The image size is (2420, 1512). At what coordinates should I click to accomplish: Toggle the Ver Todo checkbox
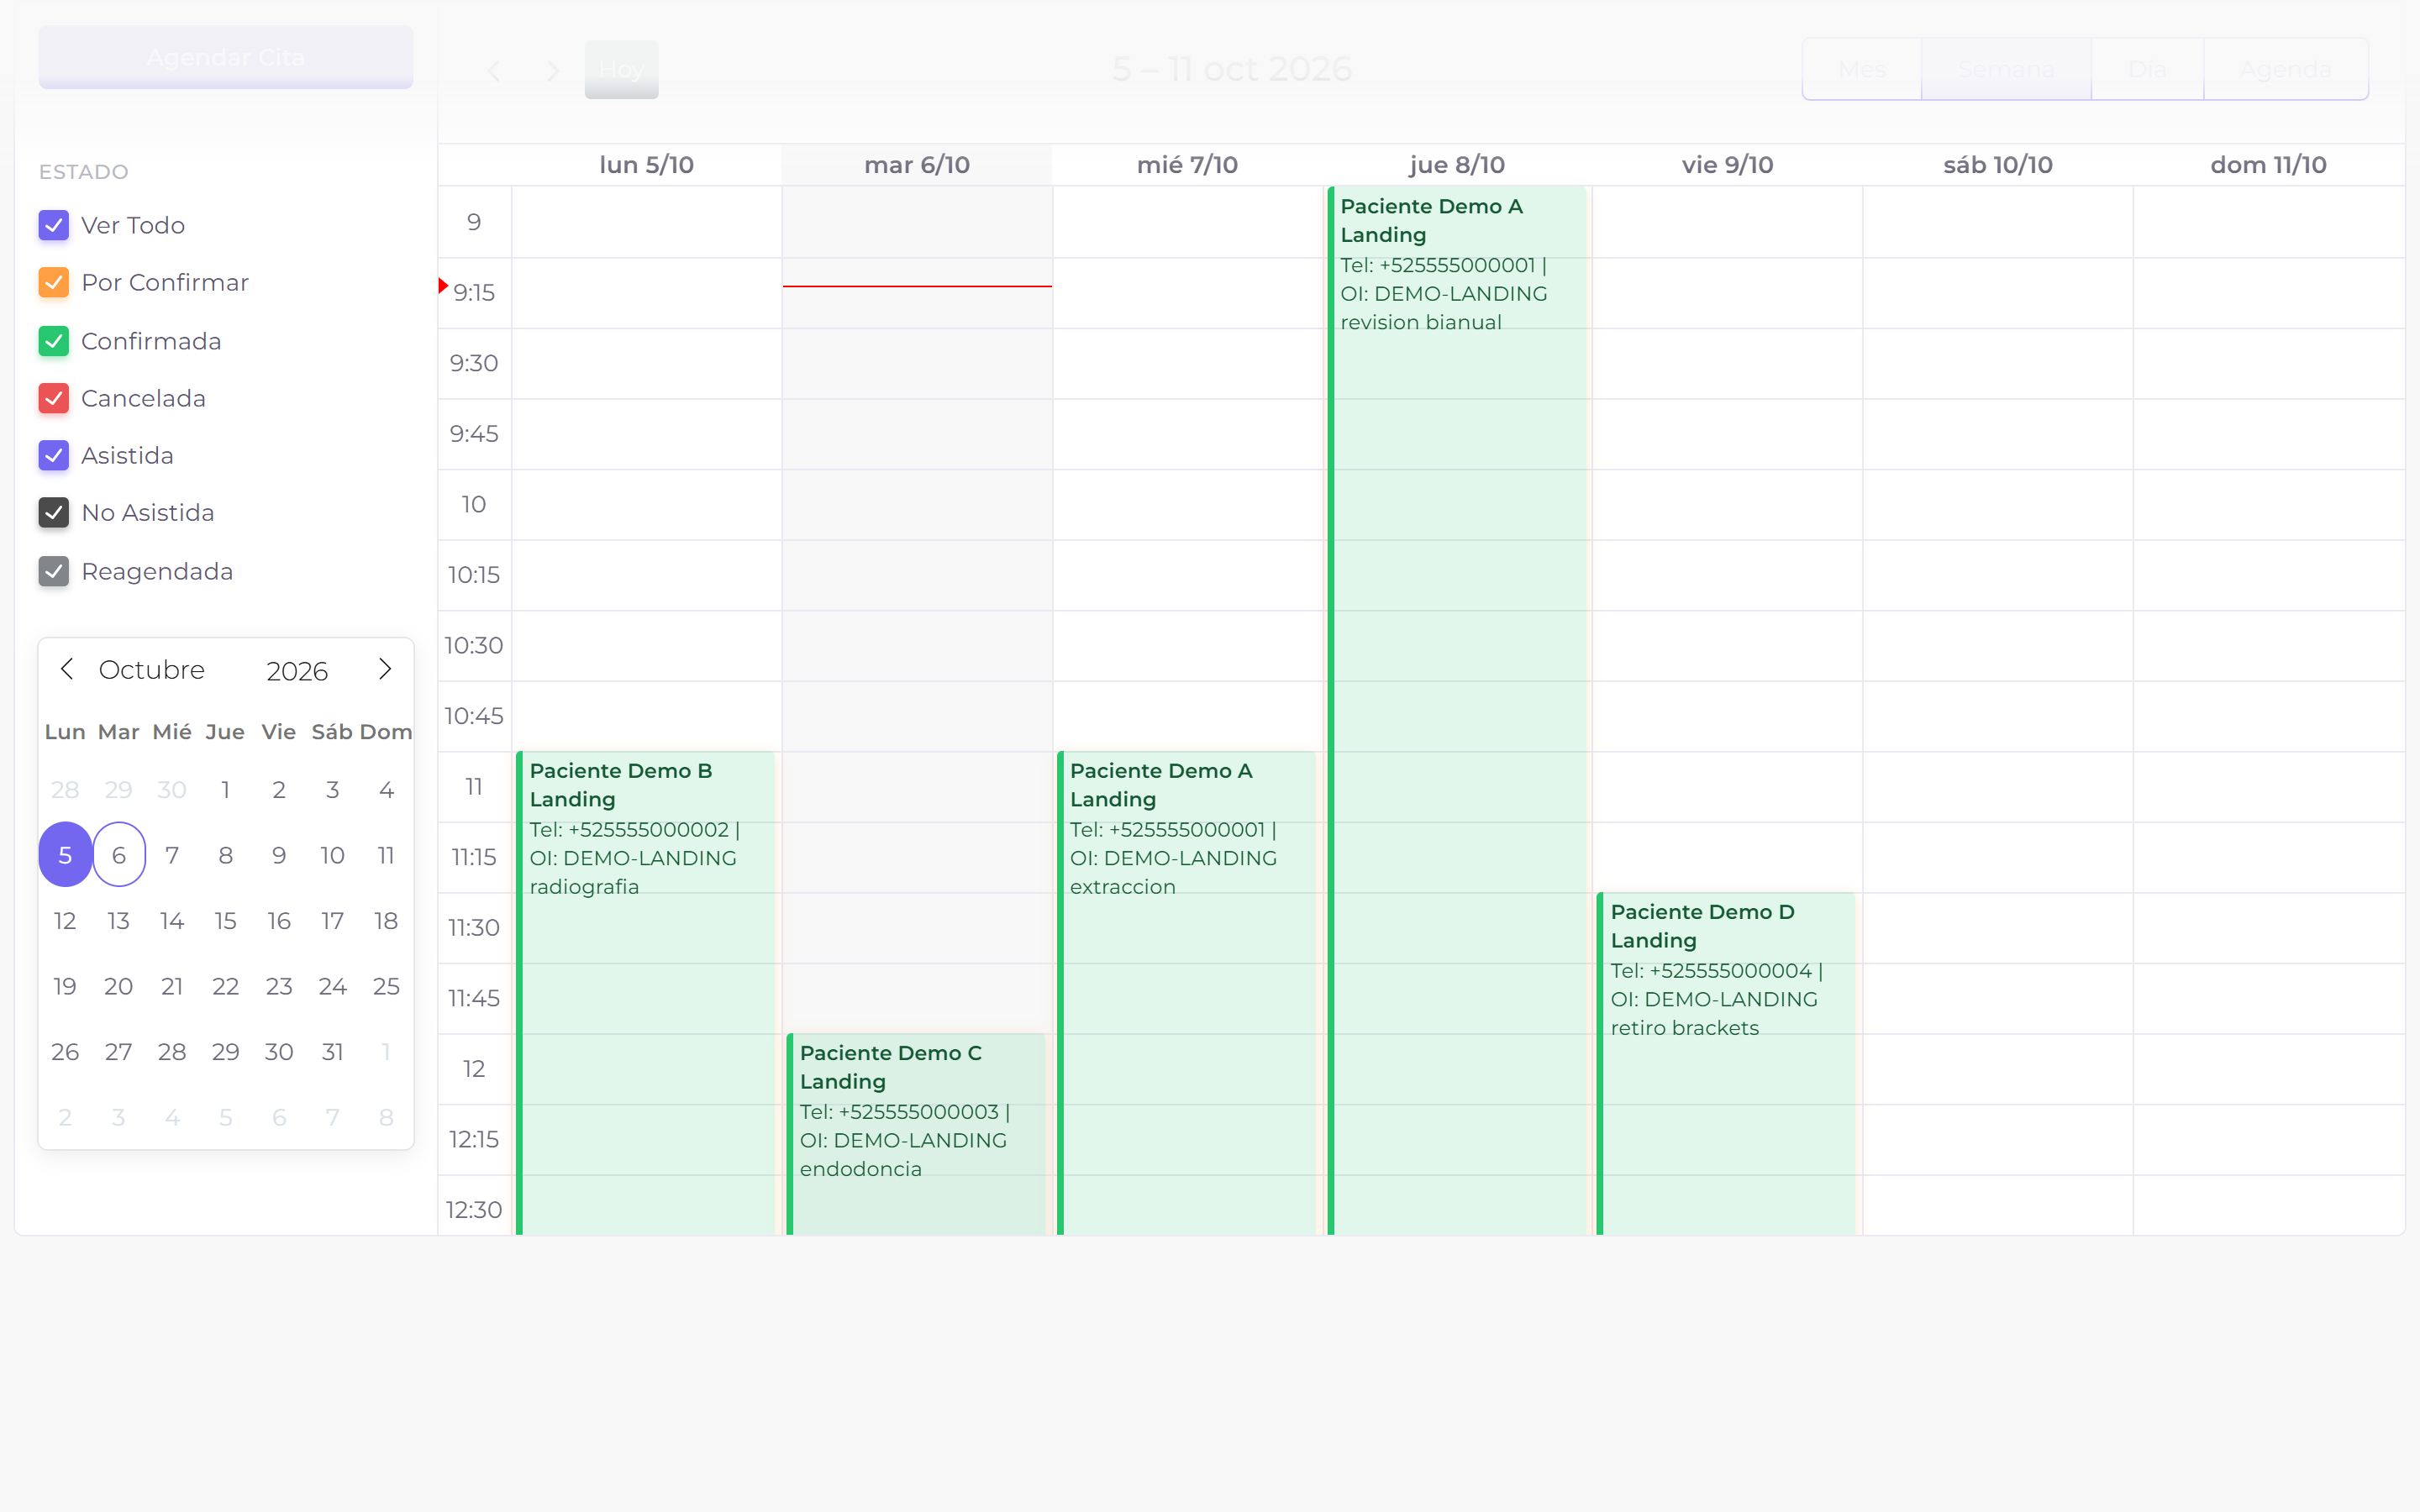coord(54,225)
